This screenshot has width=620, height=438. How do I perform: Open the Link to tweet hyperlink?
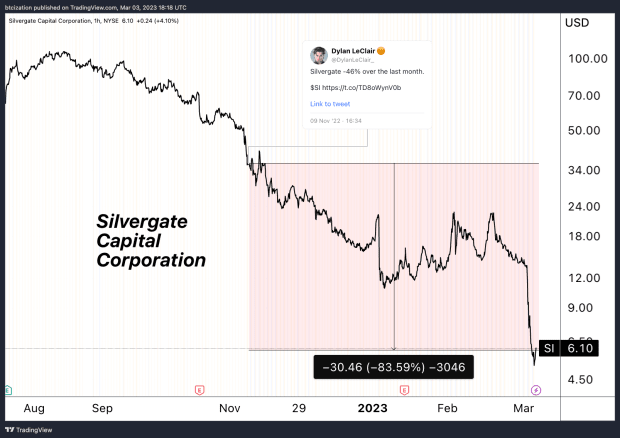(x=329, y=104)
